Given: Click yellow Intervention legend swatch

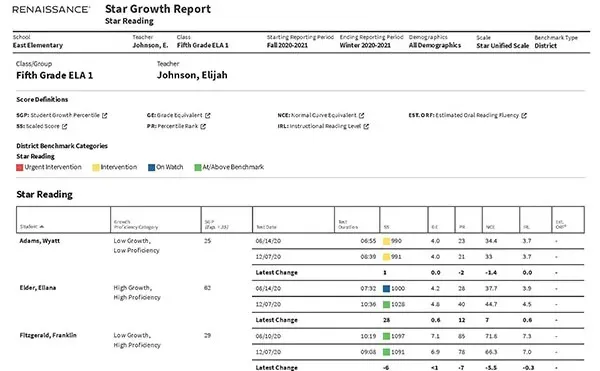Looking at the screenshot, I should click(x=96, y=168).
